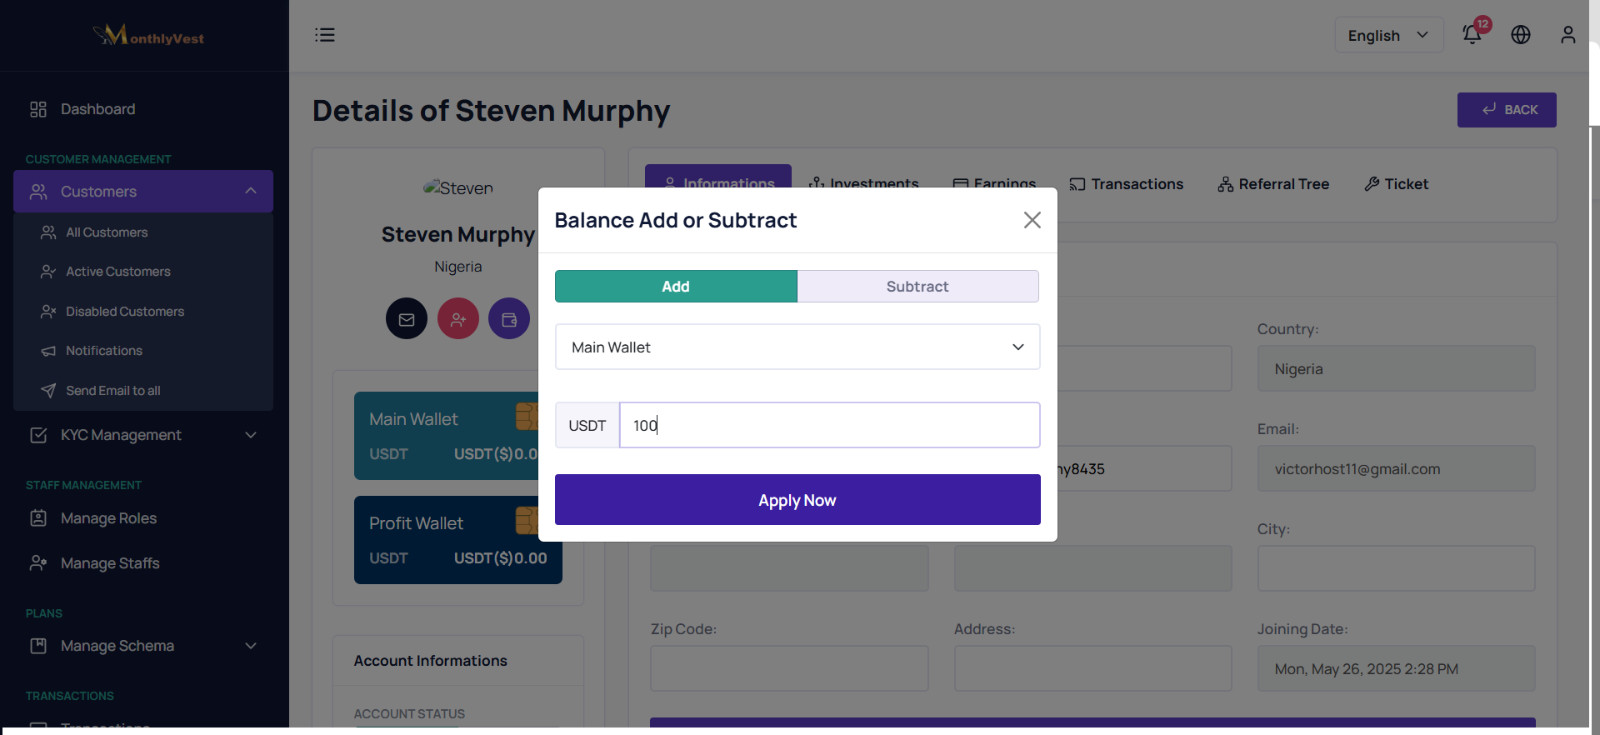Click the mail icon under Steven Murphy
The width and height of the screenshot is (1600, 735).
tap(407, 319)
